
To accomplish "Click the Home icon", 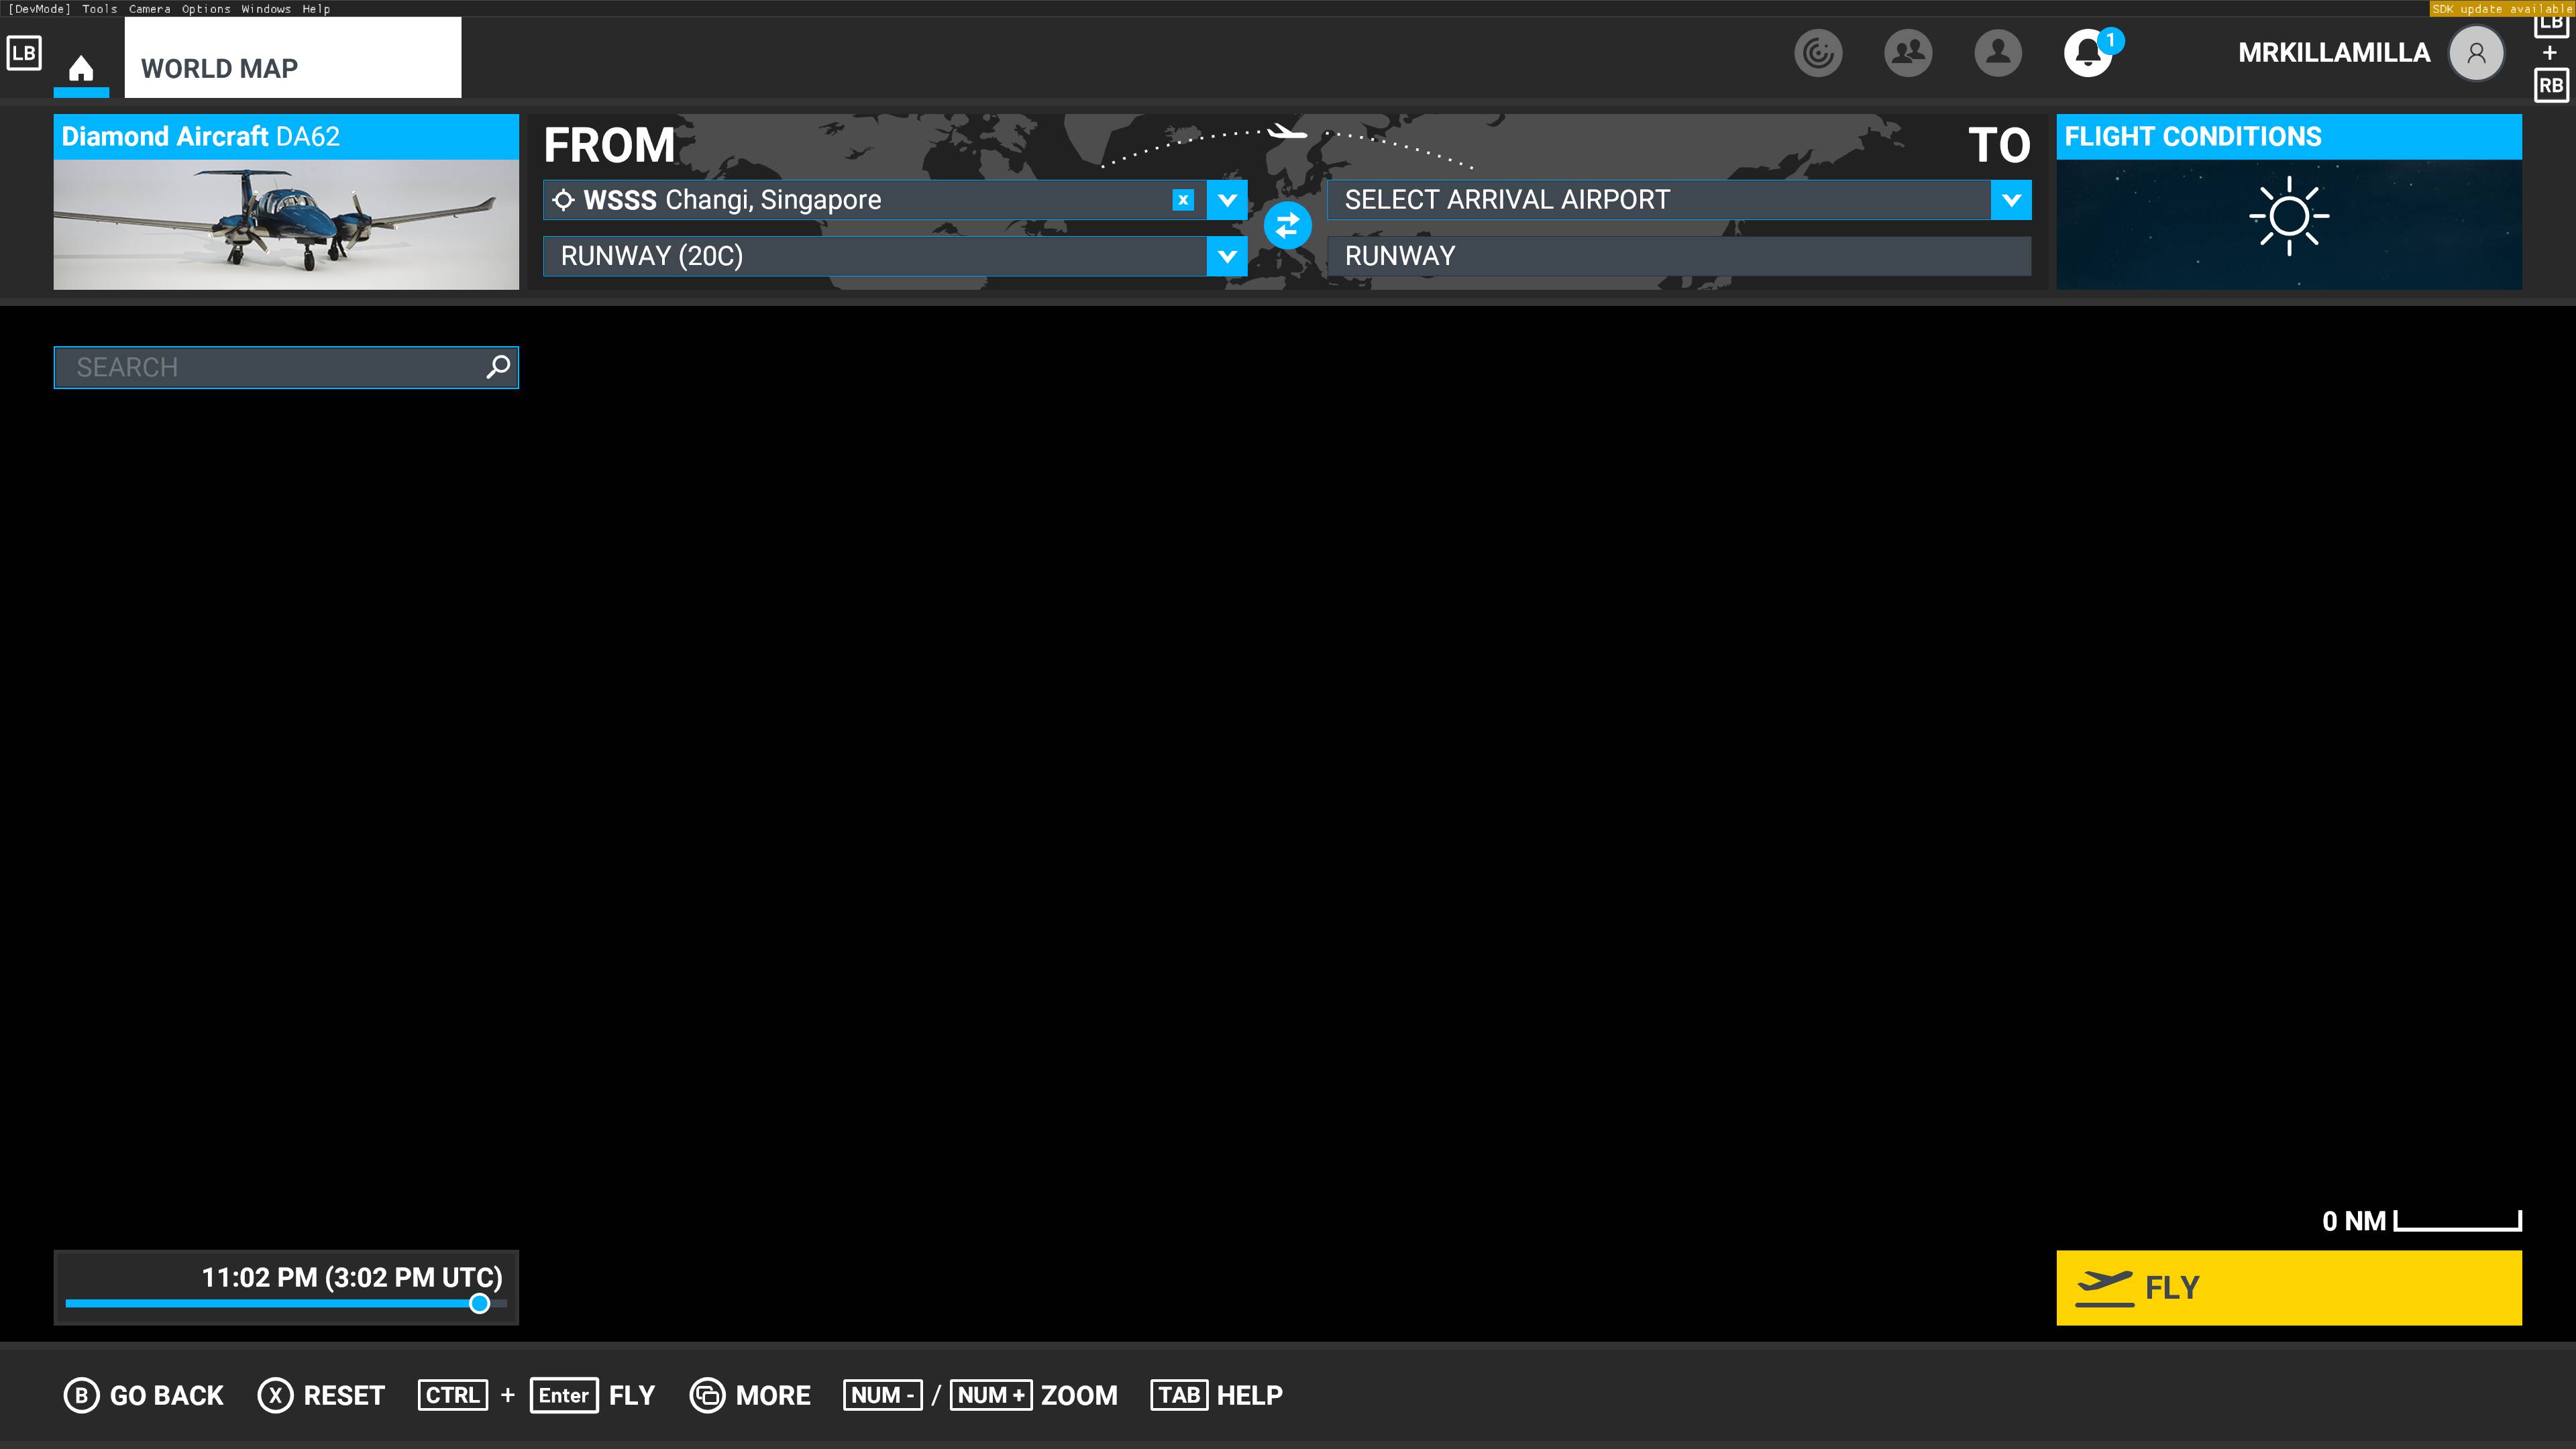I will [81, 68].
